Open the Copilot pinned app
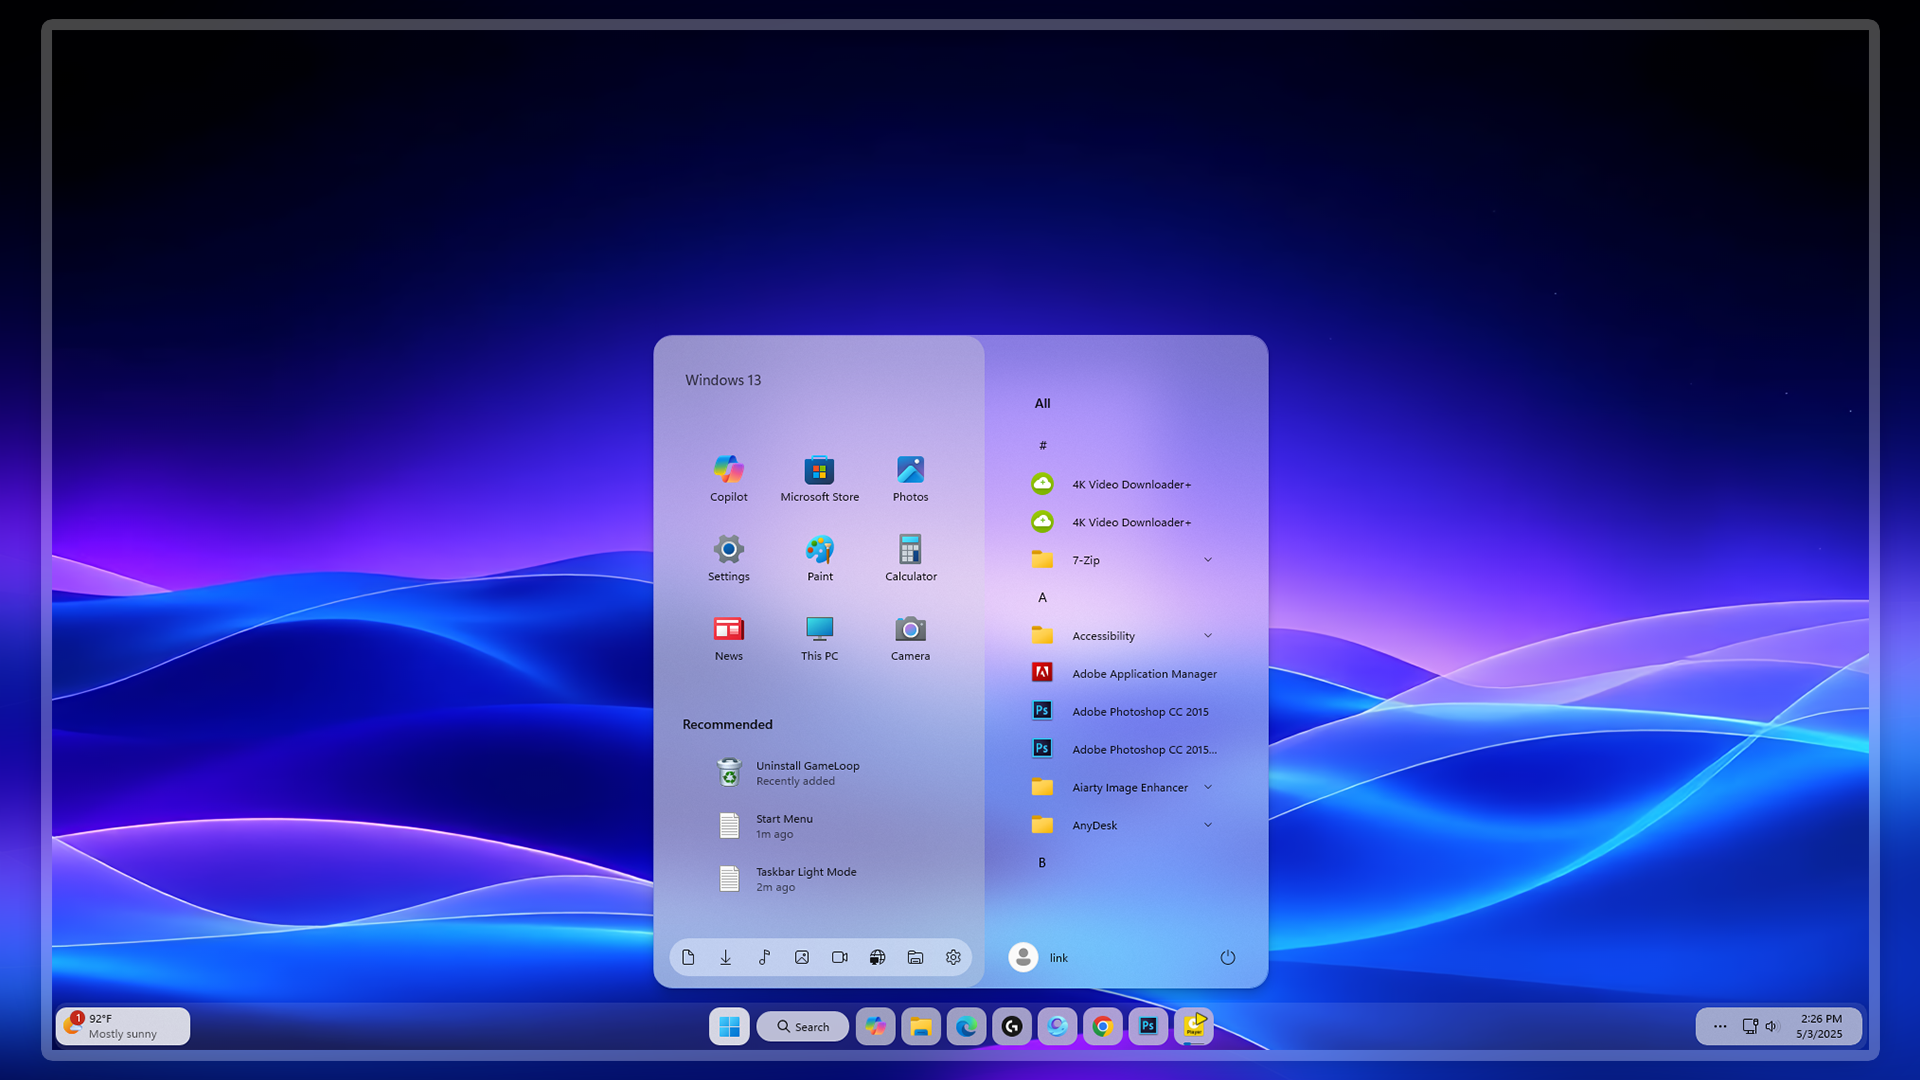Screen dimensions: 1920x1080 (x=728, y=478)
